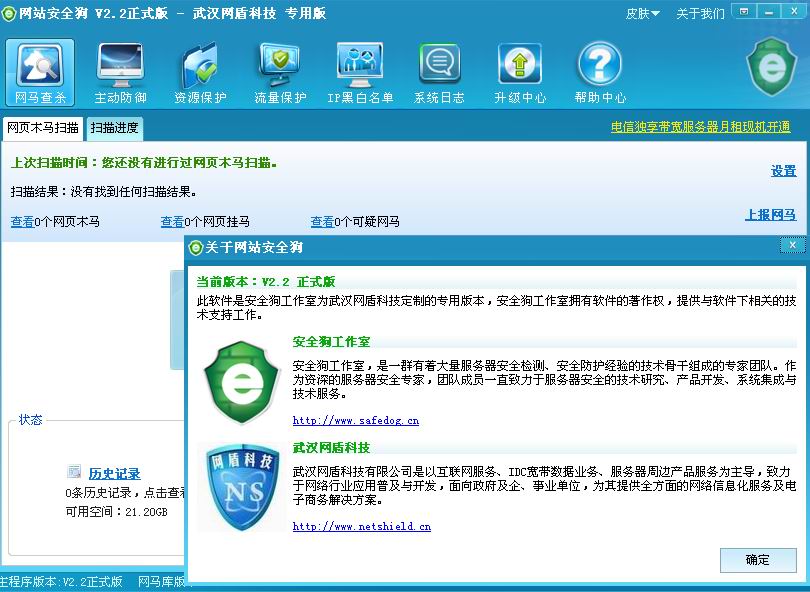Open the 设置 settings link
The width and height of the screenshot is (810, 592).
click(784, 171)
